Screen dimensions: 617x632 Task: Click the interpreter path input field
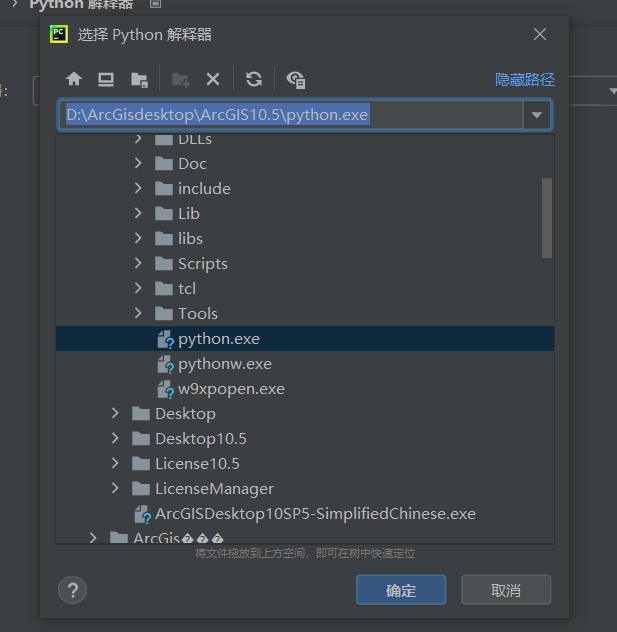coord(291,115)
